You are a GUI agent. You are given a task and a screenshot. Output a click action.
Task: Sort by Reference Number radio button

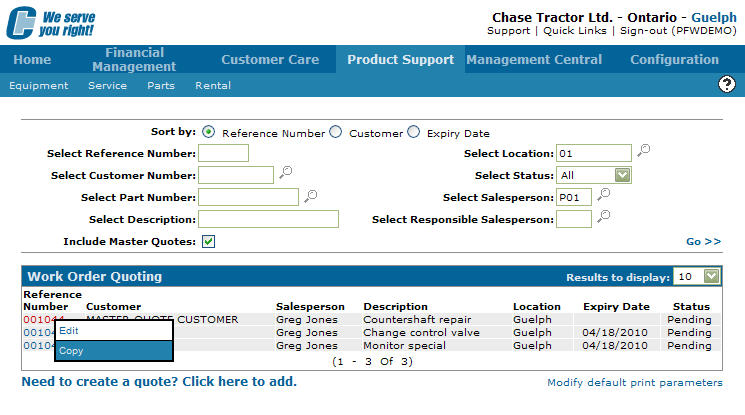point(208,132)
